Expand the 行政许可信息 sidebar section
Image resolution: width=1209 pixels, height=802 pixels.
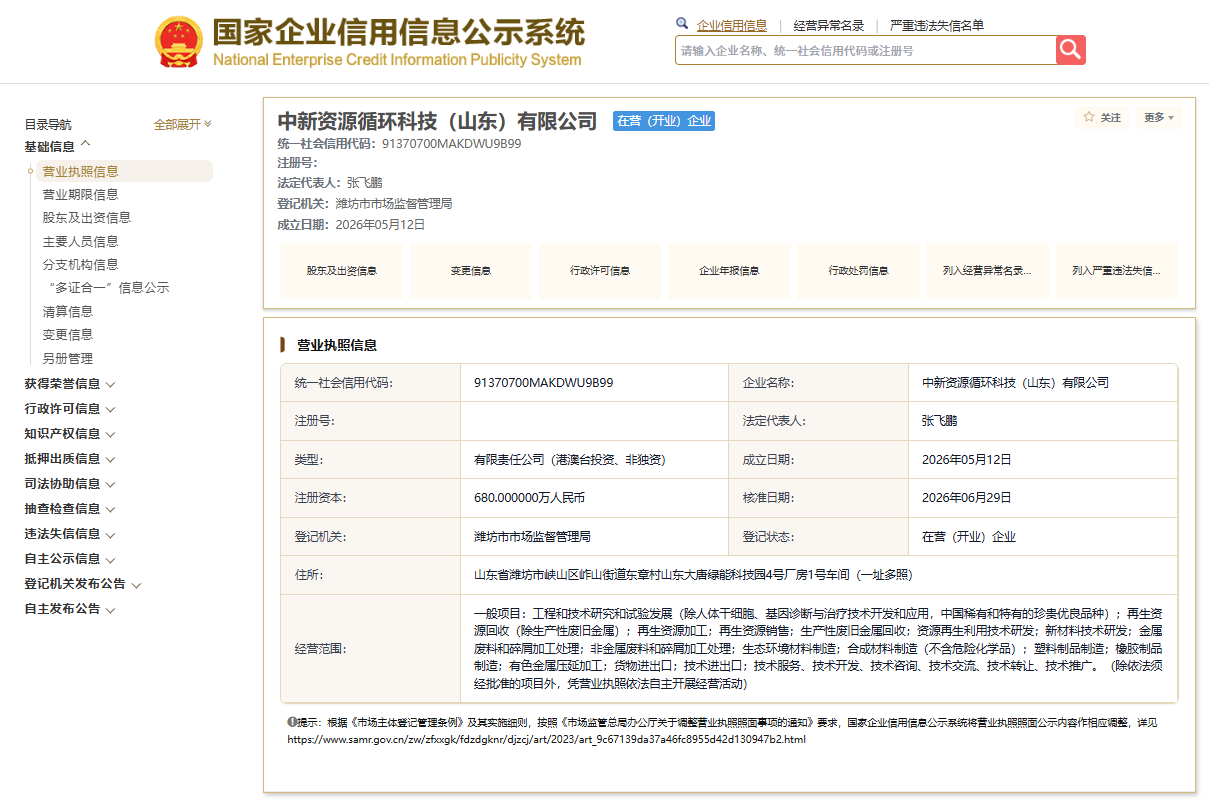click(70, 409)
